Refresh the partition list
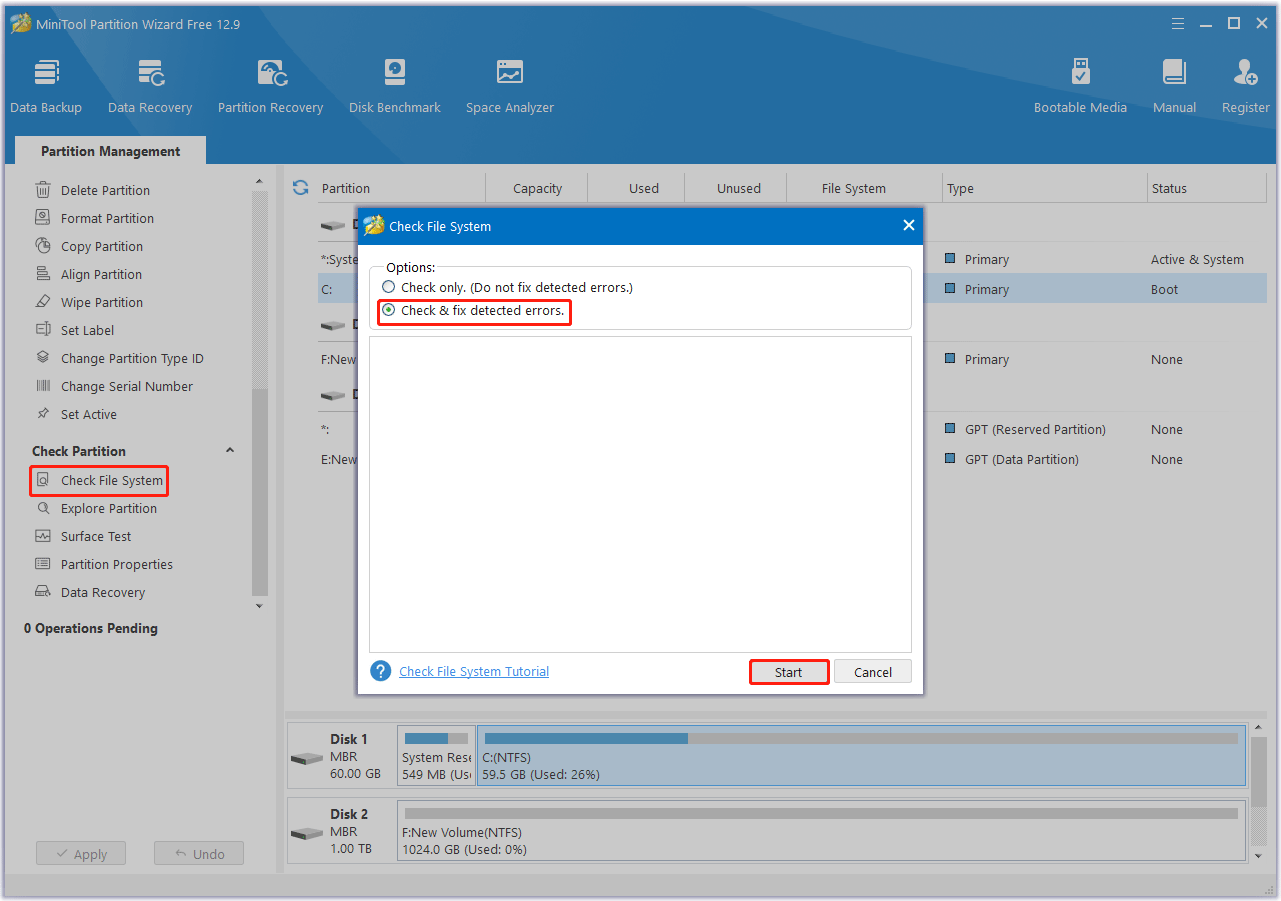Image resolution: width=1281 pixels, height=901 pixels. 300,188
